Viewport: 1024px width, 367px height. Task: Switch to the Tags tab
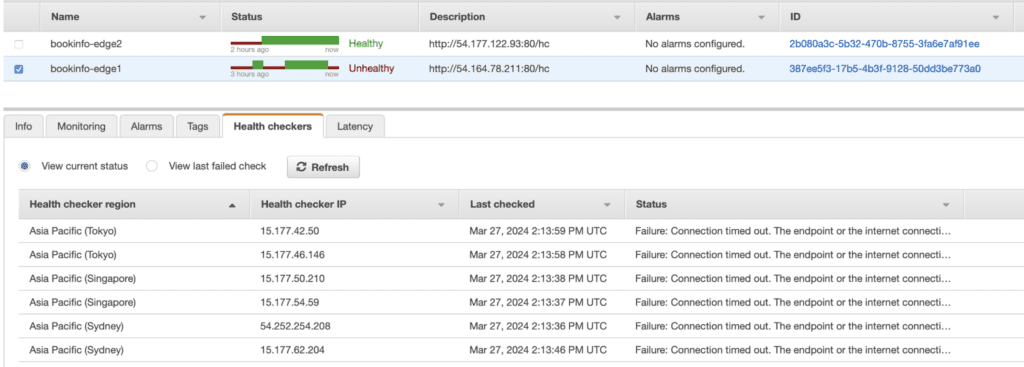(197, 127)
